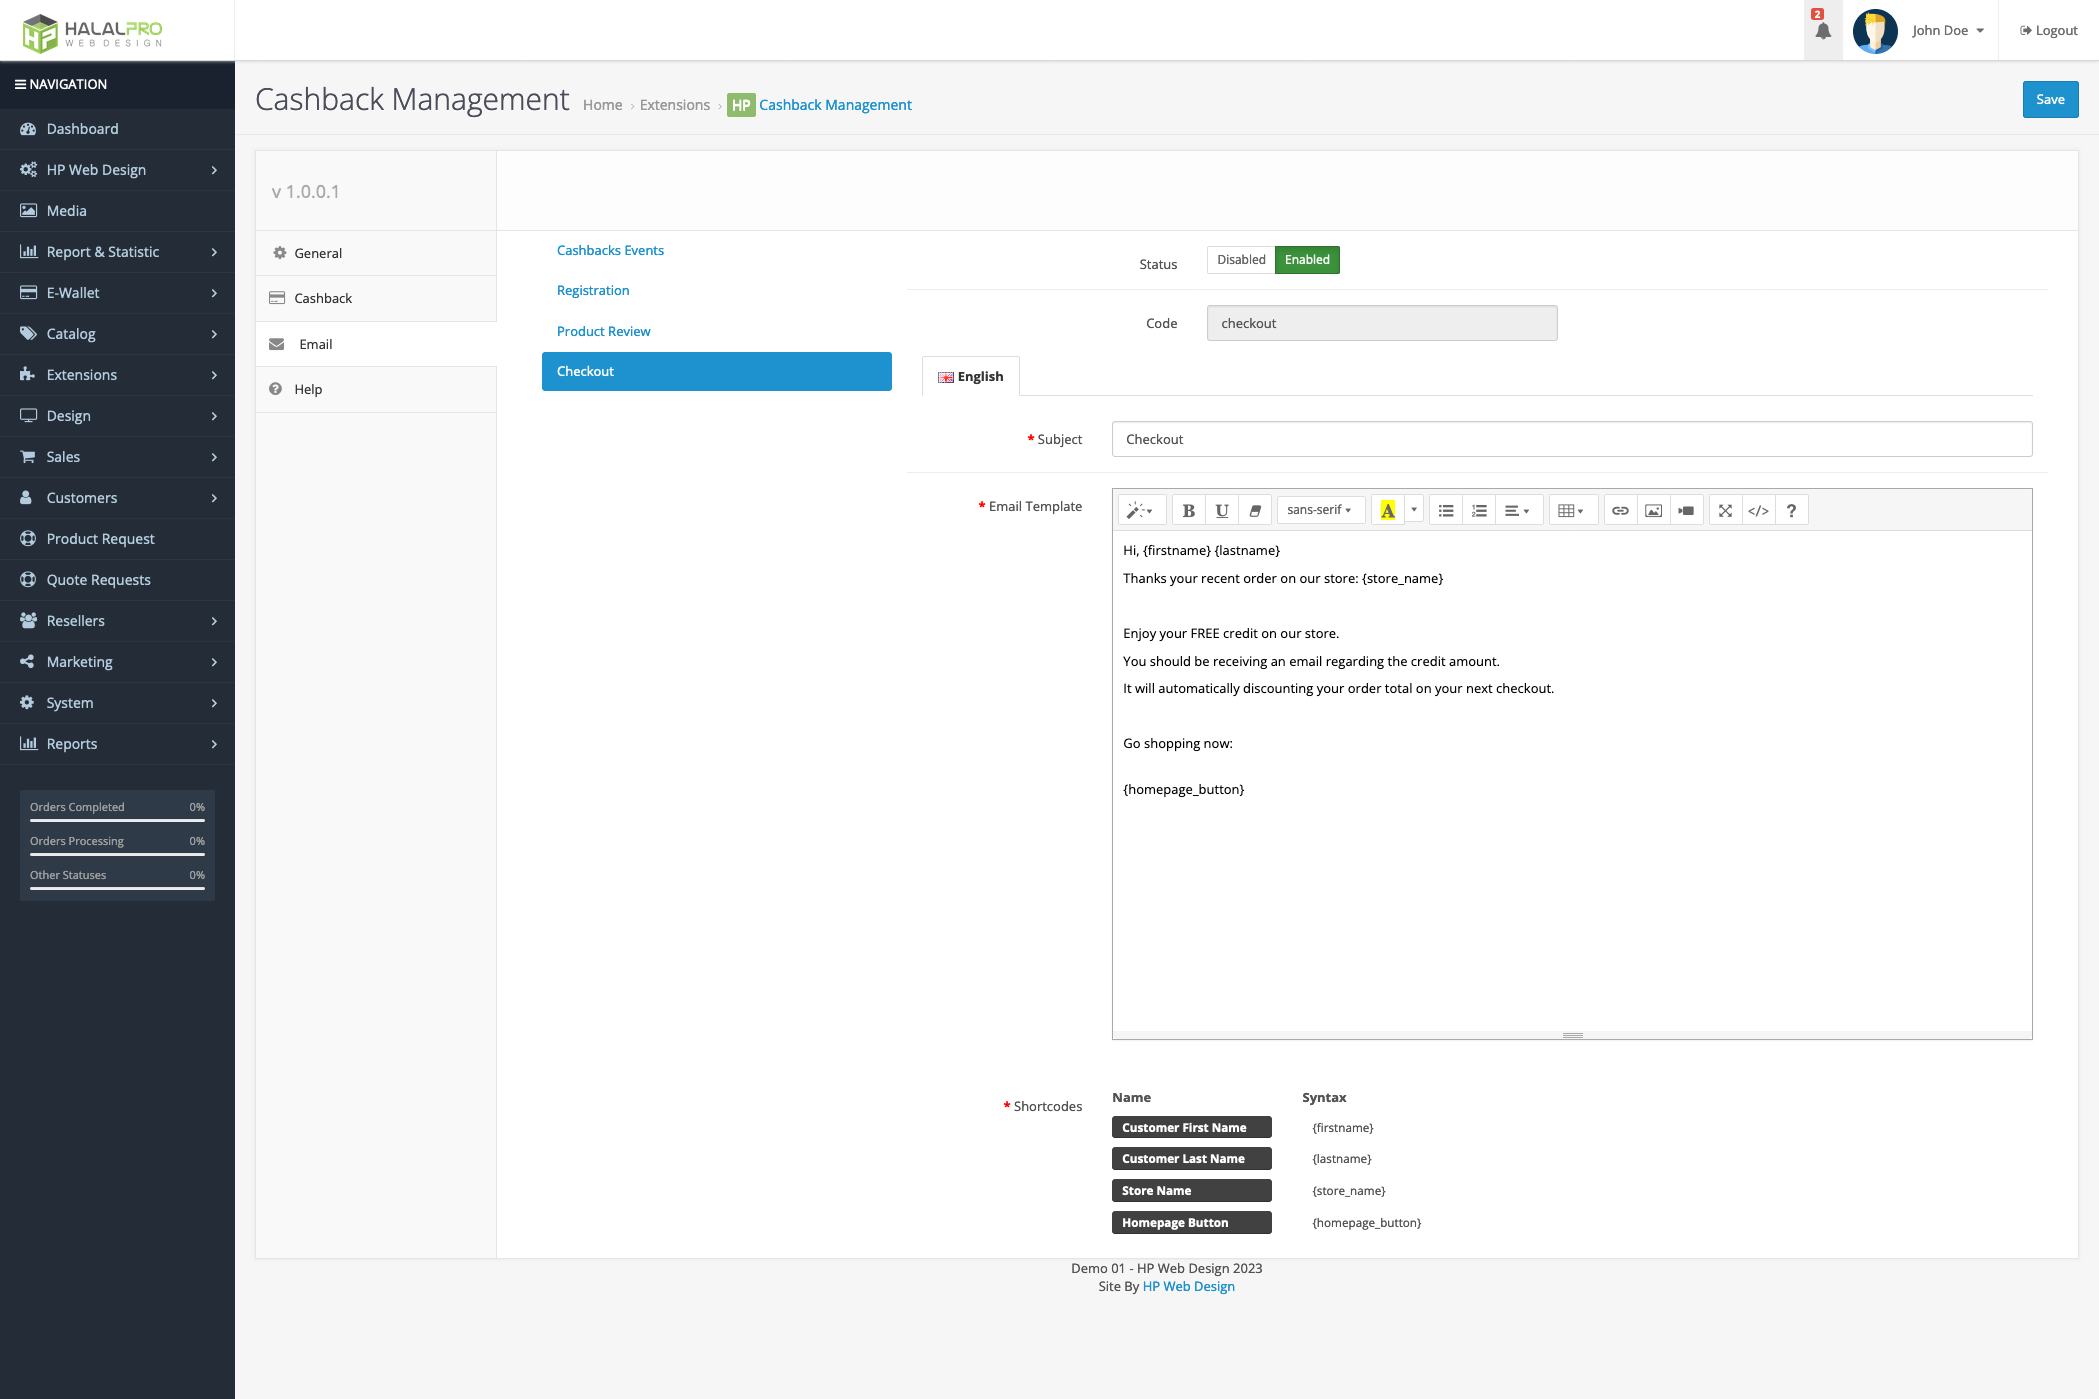Open the notifications bell with 2 alerts
Viewport: 2099px width, 1399px height.
(x=1822, y=30)
